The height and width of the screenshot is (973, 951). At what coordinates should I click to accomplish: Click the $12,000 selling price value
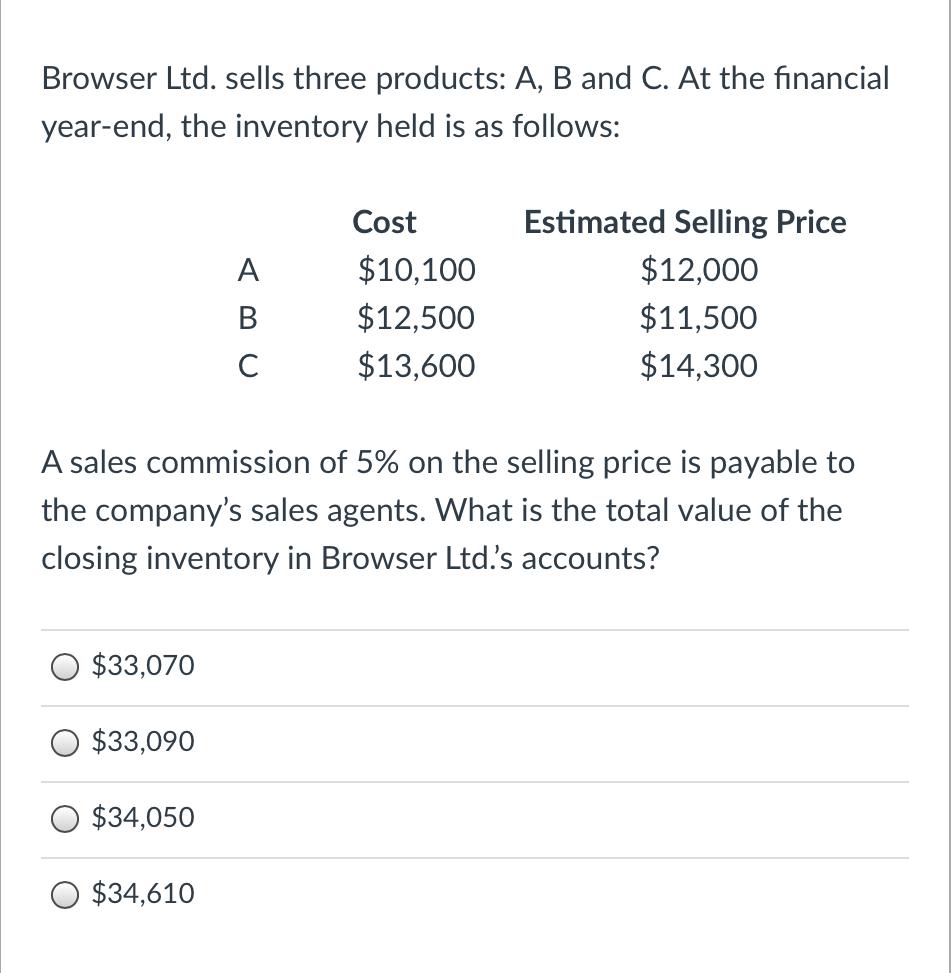[699, 270]
